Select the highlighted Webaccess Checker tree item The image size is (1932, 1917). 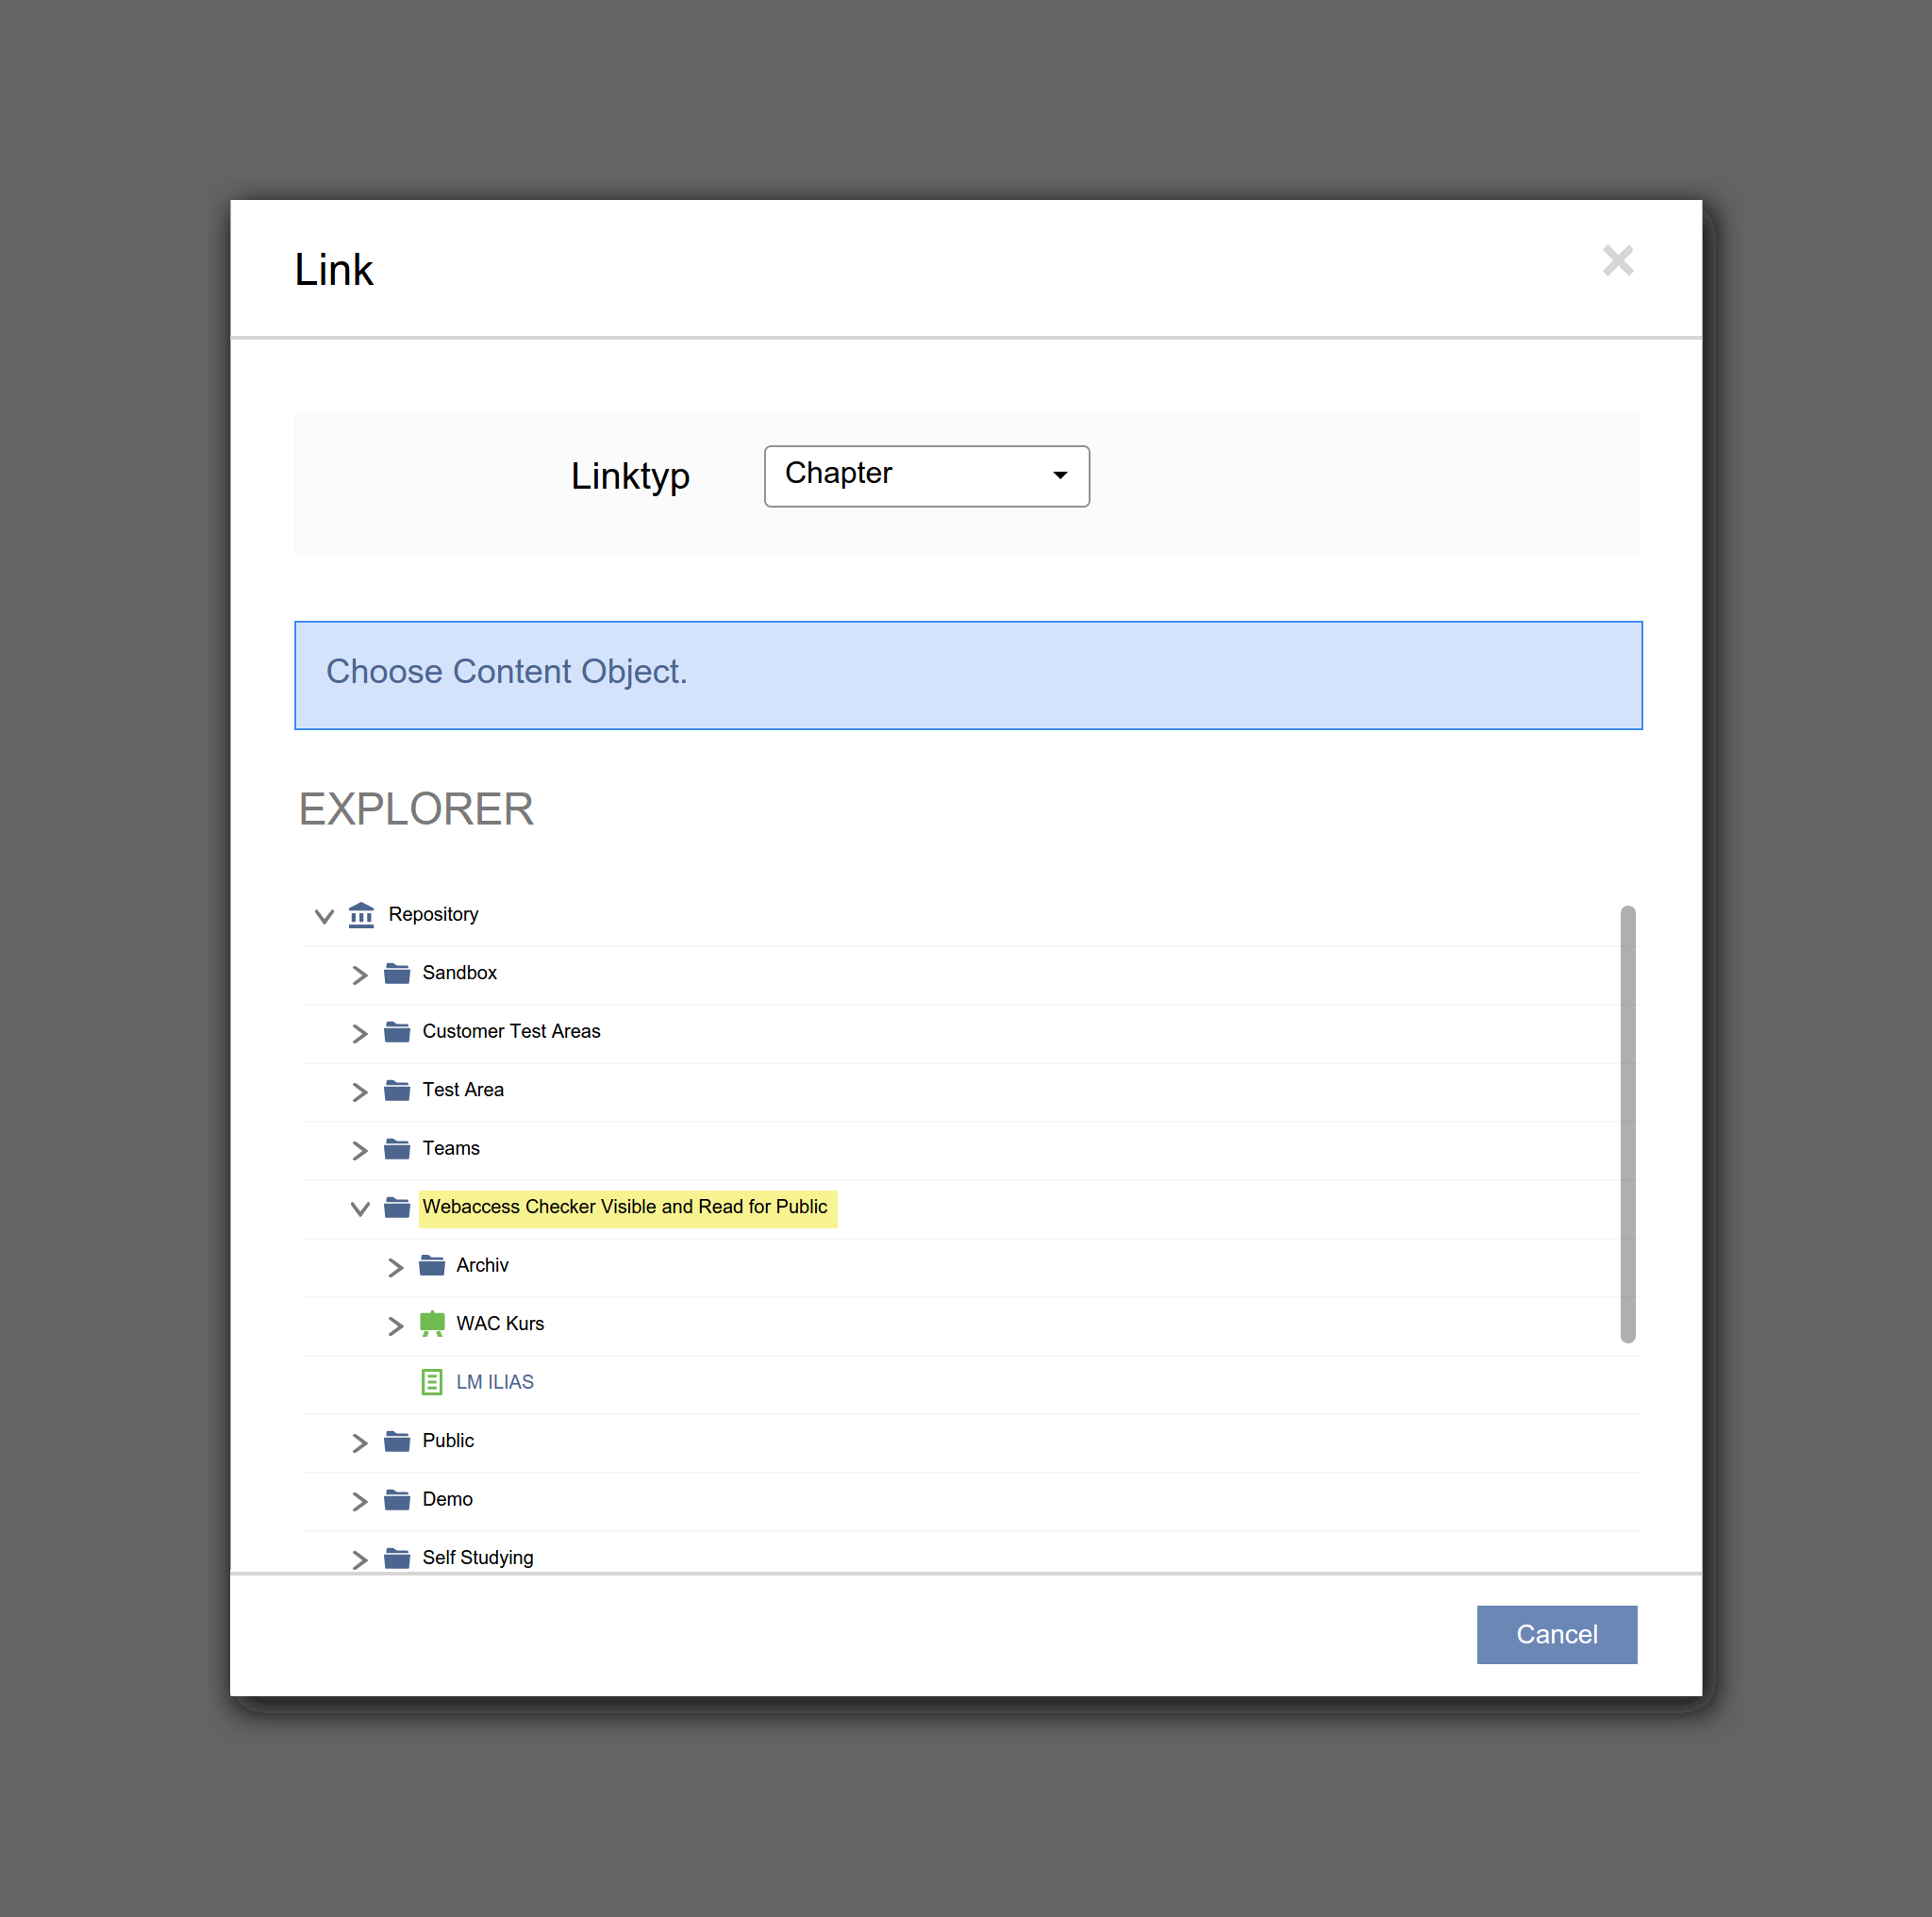tap(625, 1207)
